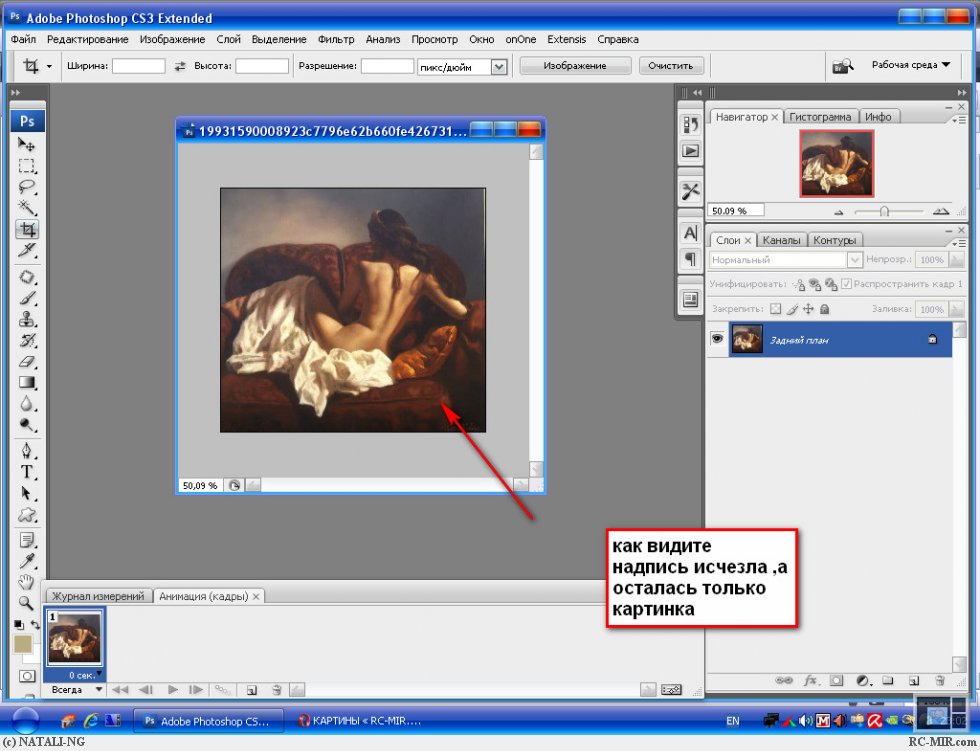Open the Actions panel icon
This screenshot has width=980, height=751.
click(x=690, y=151)
